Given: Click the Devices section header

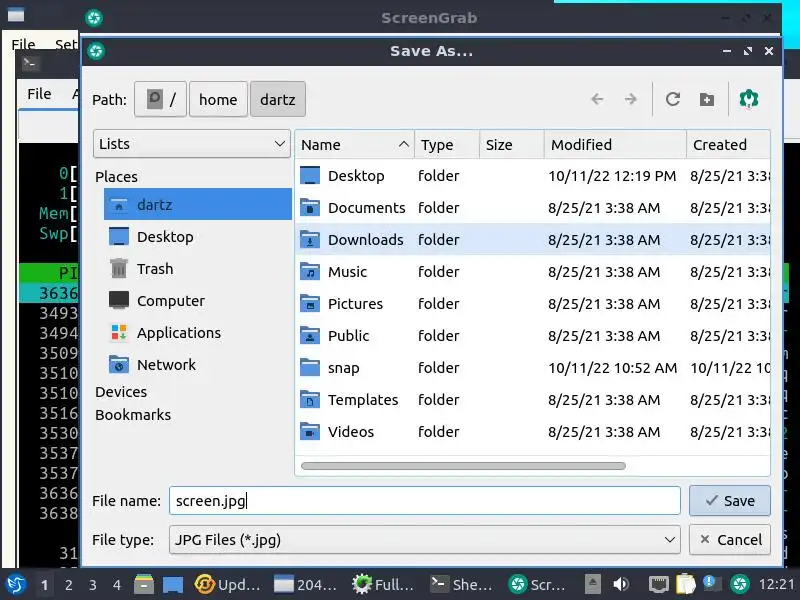Looking at the screenshot, I should point(121,392).
